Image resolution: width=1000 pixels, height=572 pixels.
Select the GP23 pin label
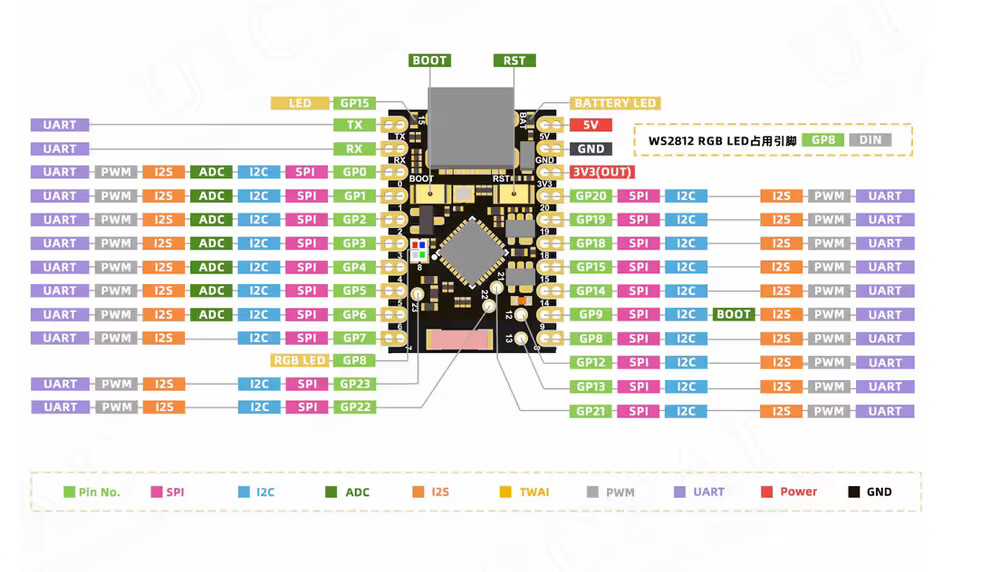click(x=355, y=383)
